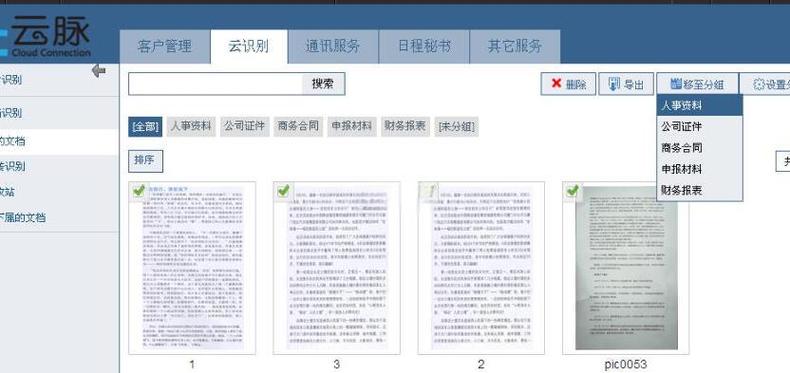
Task: Click the 设置 settings button
Action: (765, 84)
